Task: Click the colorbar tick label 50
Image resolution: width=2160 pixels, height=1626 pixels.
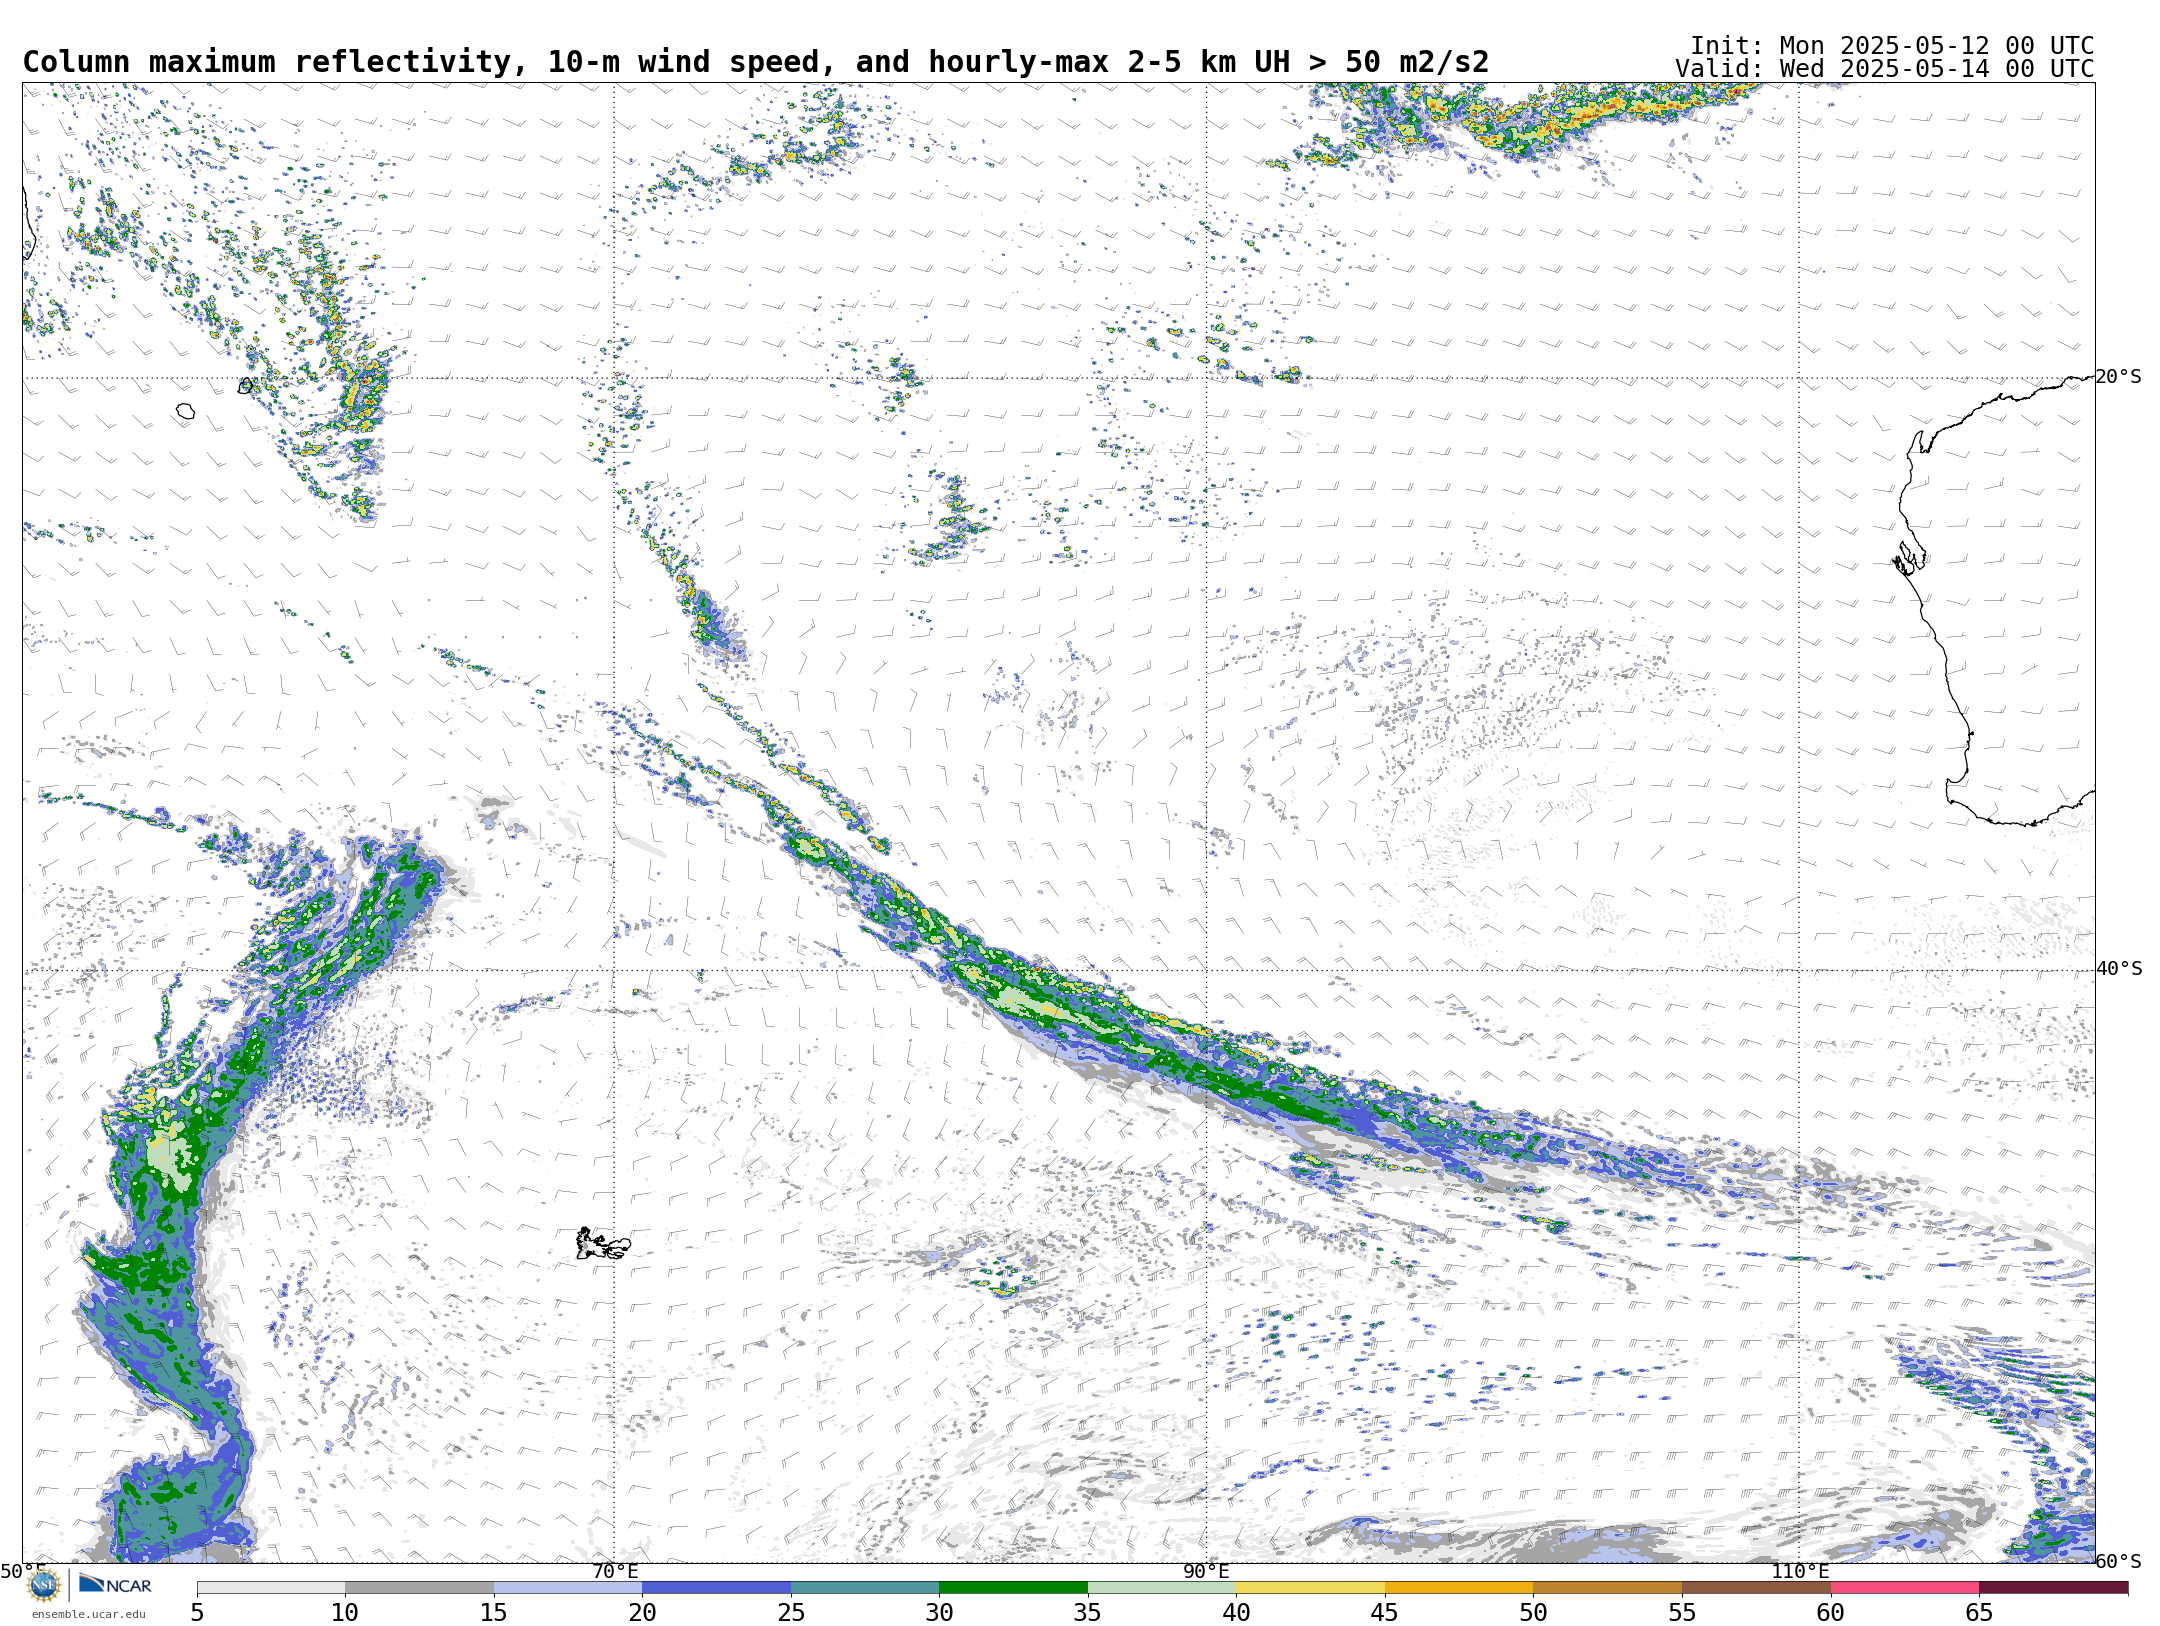Action: click(1533, 1612)
